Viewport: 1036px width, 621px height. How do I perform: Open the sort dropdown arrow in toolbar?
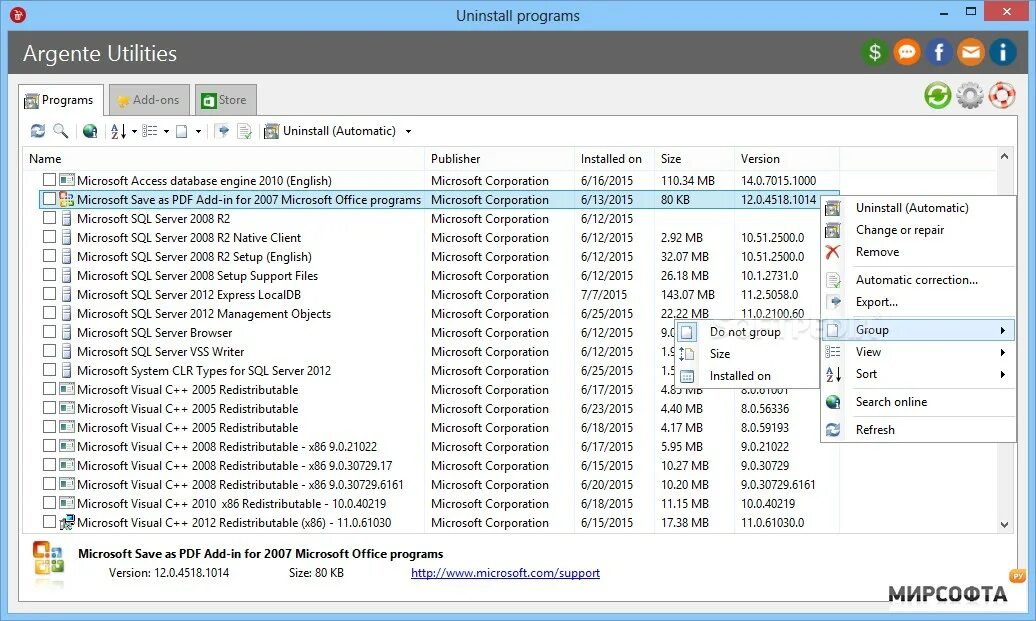pos(134,131)
